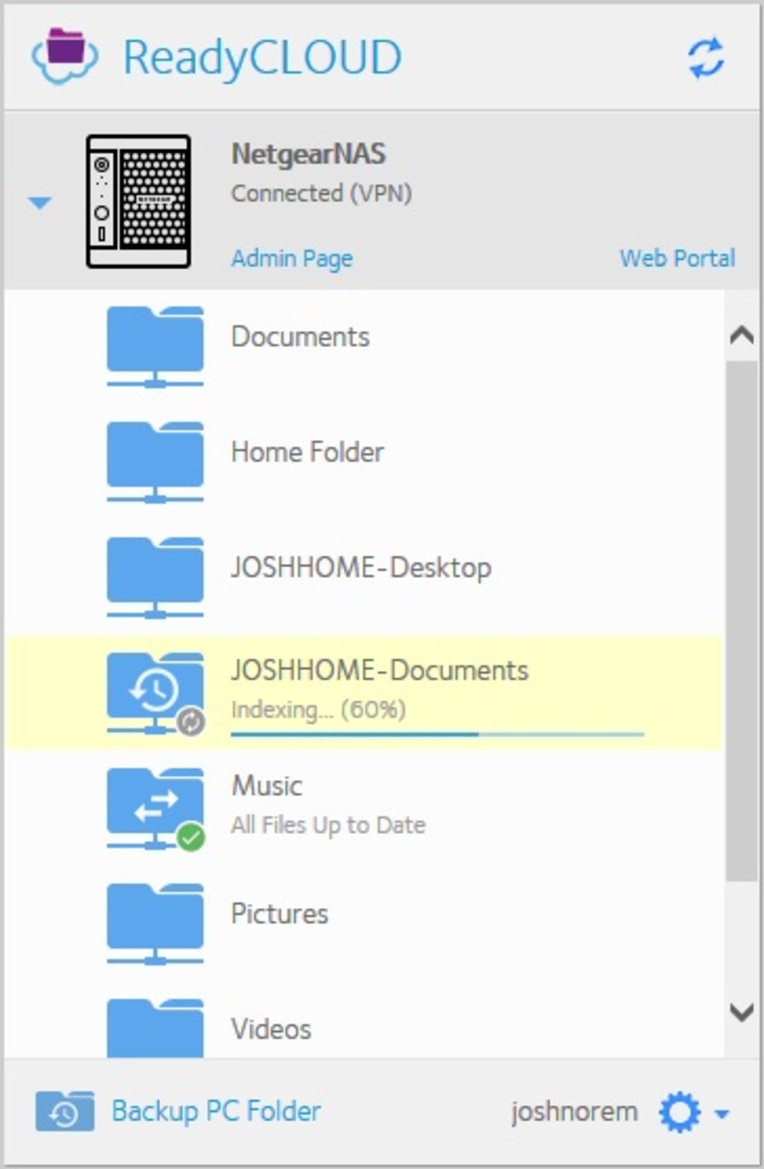This screenshot has width=764, height=1169.
Task: Click the Documents network folder icon
Action: coord(155,347)
